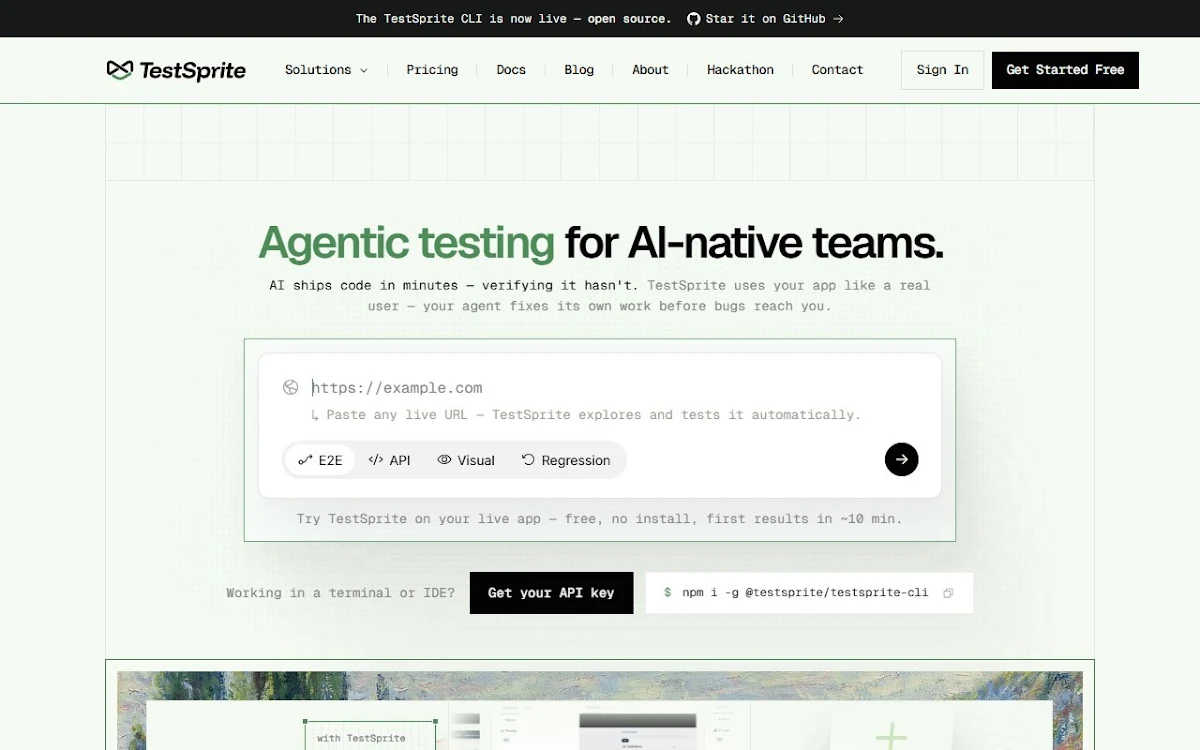Select the E2E test mode
The width and height of the screenshot is (1200, 750).
(x=320, y=460)
